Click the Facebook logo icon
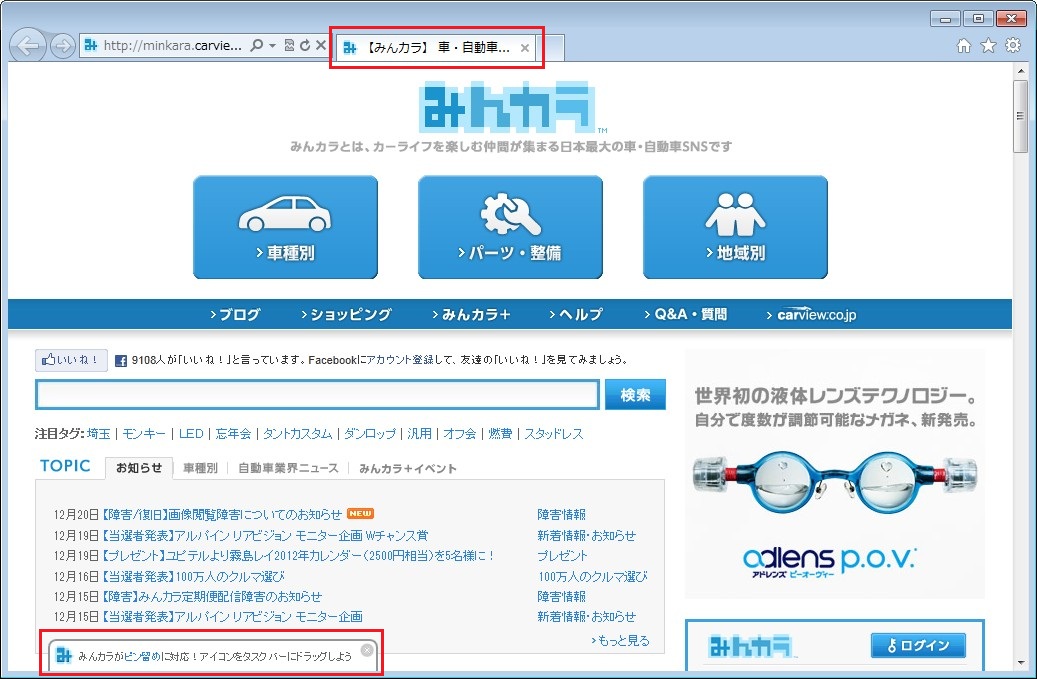 [121, 361]
